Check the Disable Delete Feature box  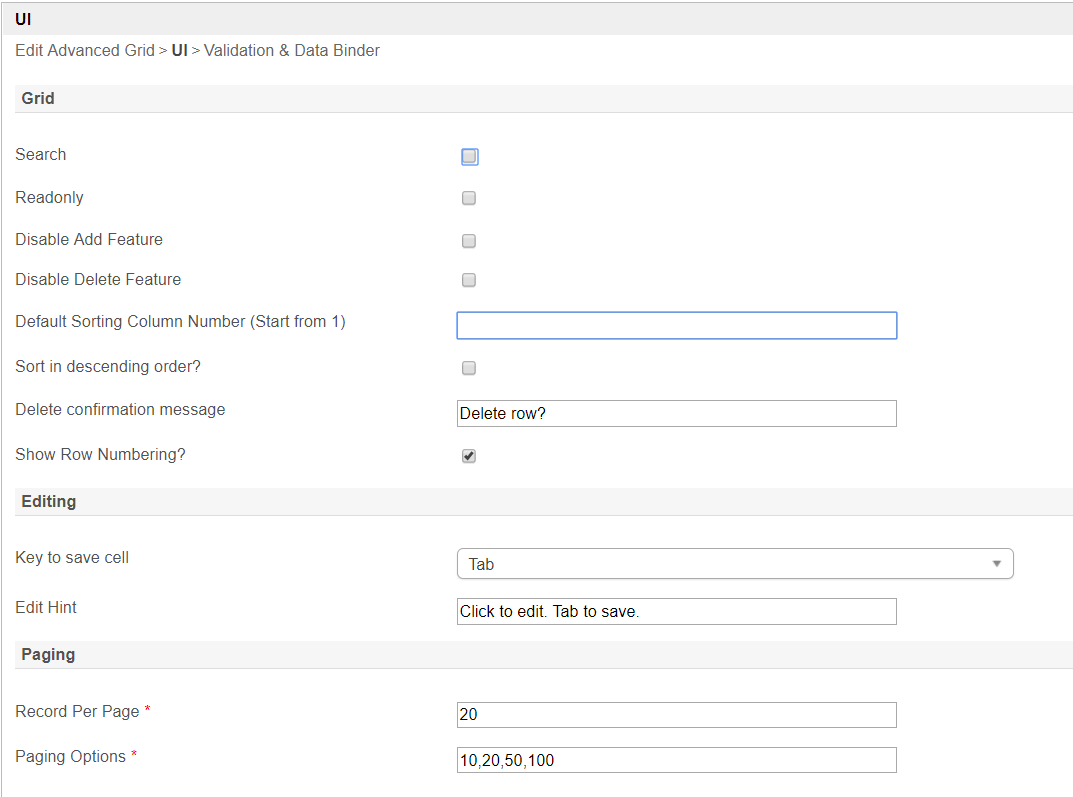coord(469,280)
